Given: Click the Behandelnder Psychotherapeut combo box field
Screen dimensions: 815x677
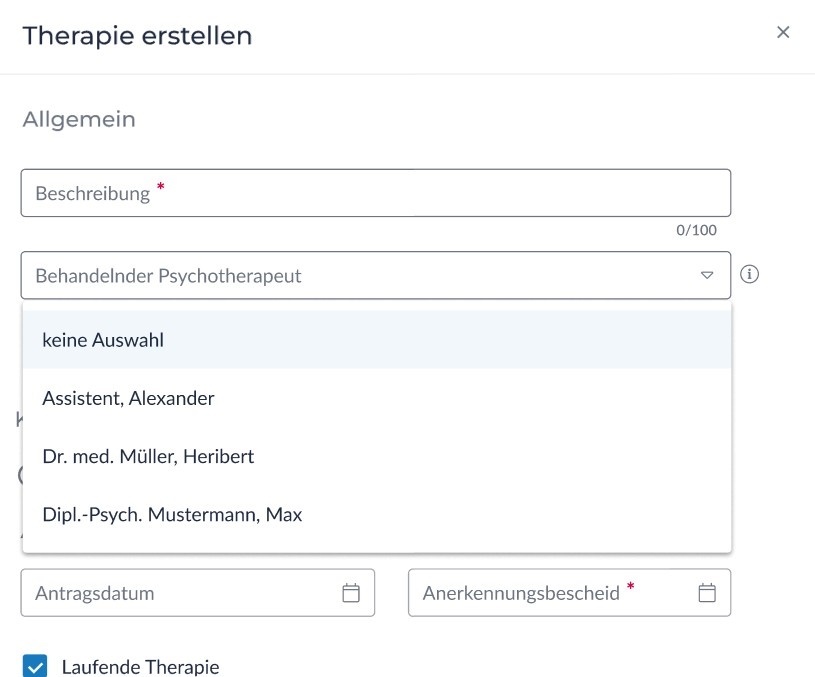Looking at the screenshot, I should pos(360,275).
